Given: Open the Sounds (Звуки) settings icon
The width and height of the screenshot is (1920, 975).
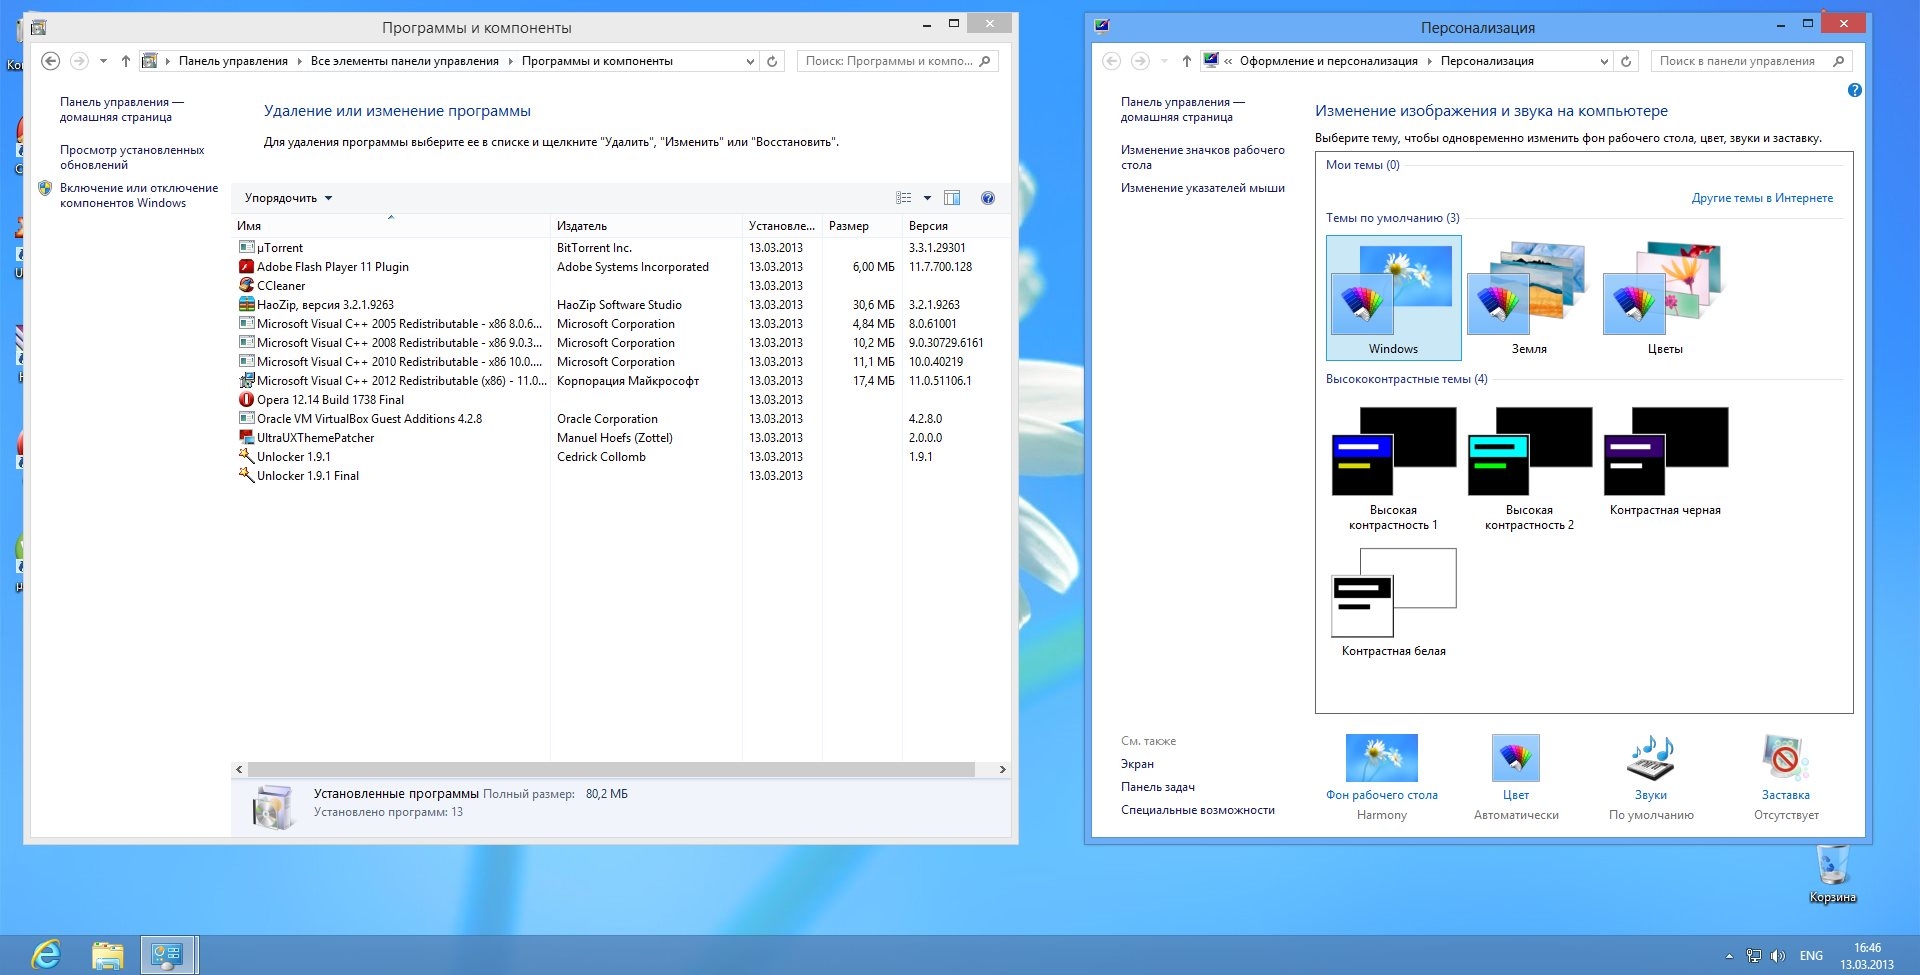Looking at the screenshot, I should tap(1651, 758).
